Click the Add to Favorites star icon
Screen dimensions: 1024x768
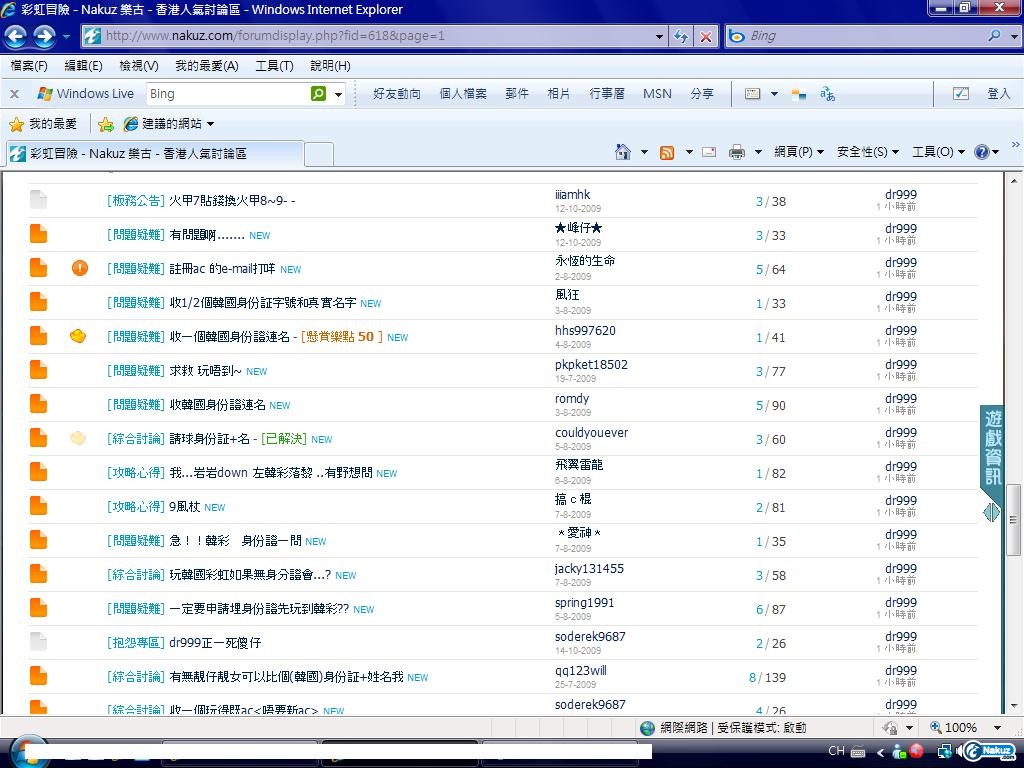(x=106, y=124)
